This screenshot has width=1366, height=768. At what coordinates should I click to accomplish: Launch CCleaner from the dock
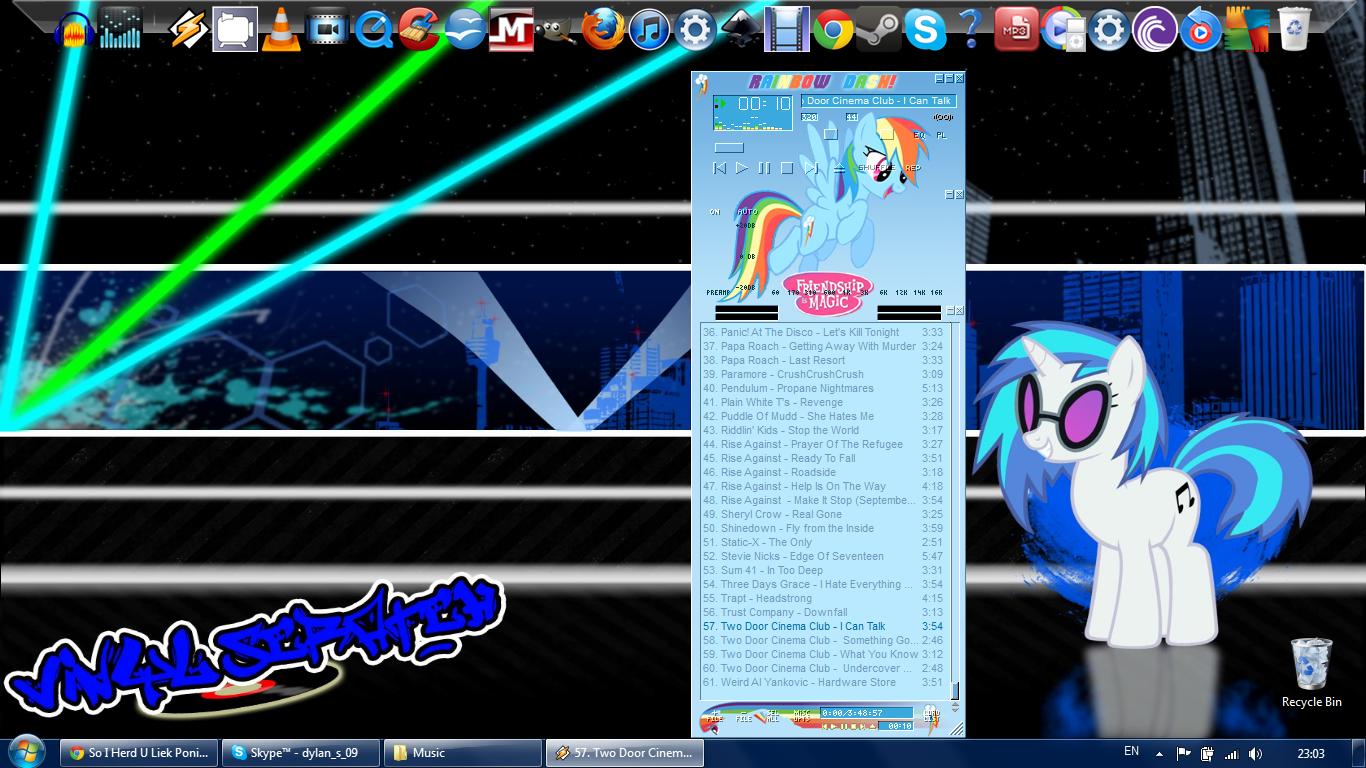[418, 30]
